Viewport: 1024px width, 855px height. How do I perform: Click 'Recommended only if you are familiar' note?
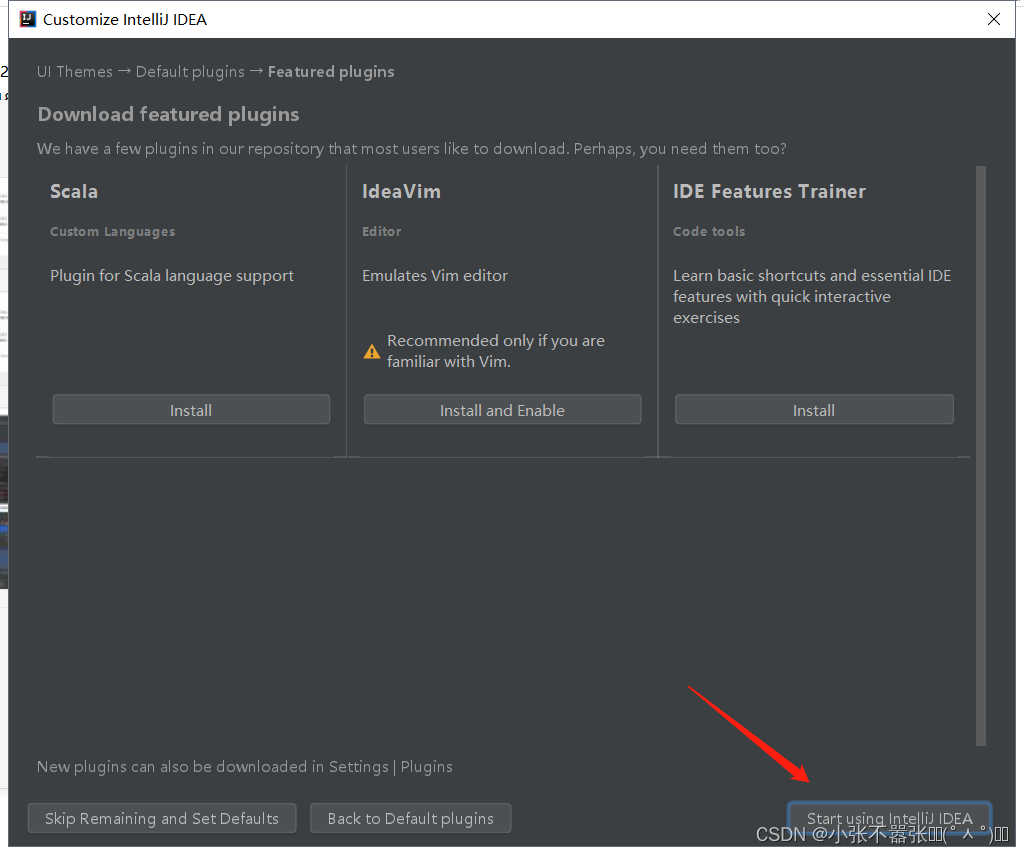496,351
